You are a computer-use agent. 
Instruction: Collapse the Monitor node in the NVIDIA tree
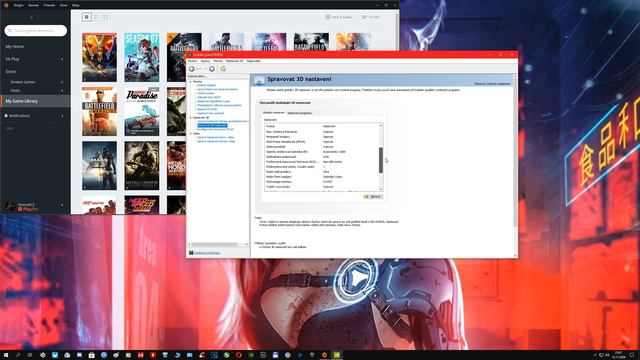(191, 82)
